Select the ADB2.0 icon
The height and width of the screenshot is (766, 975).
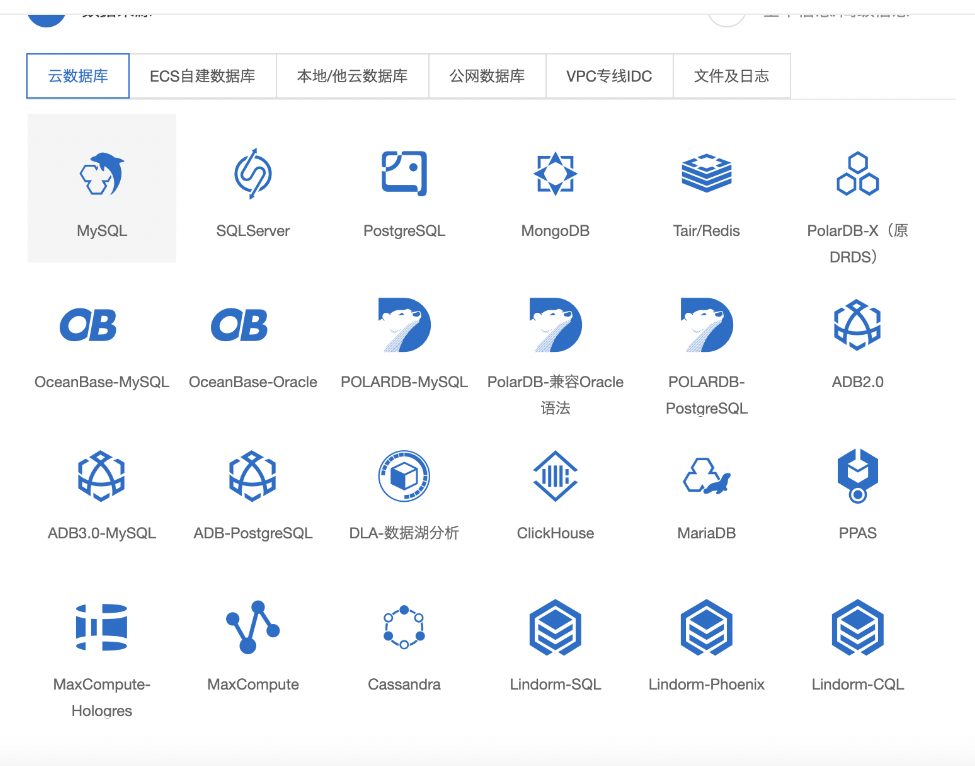[857, 325]
